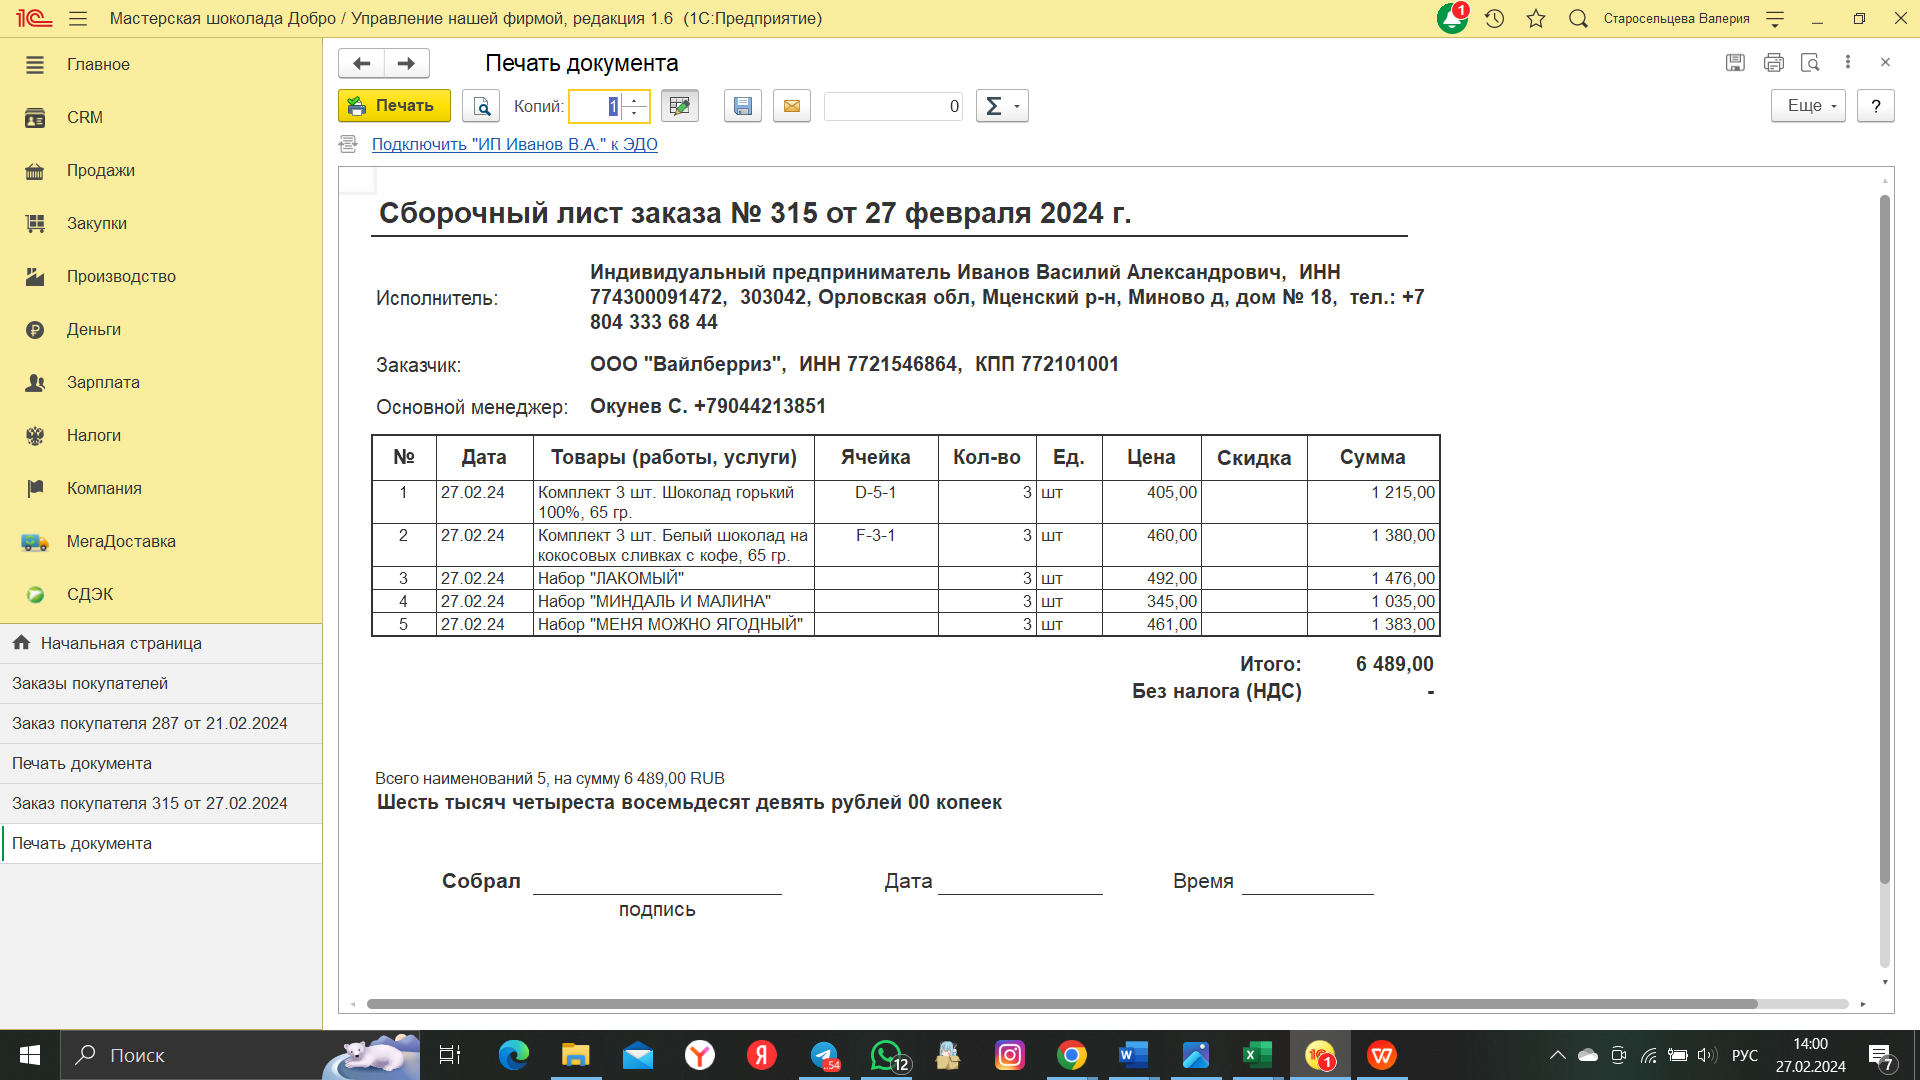Switch to Заказы покупателей tab

90,683
